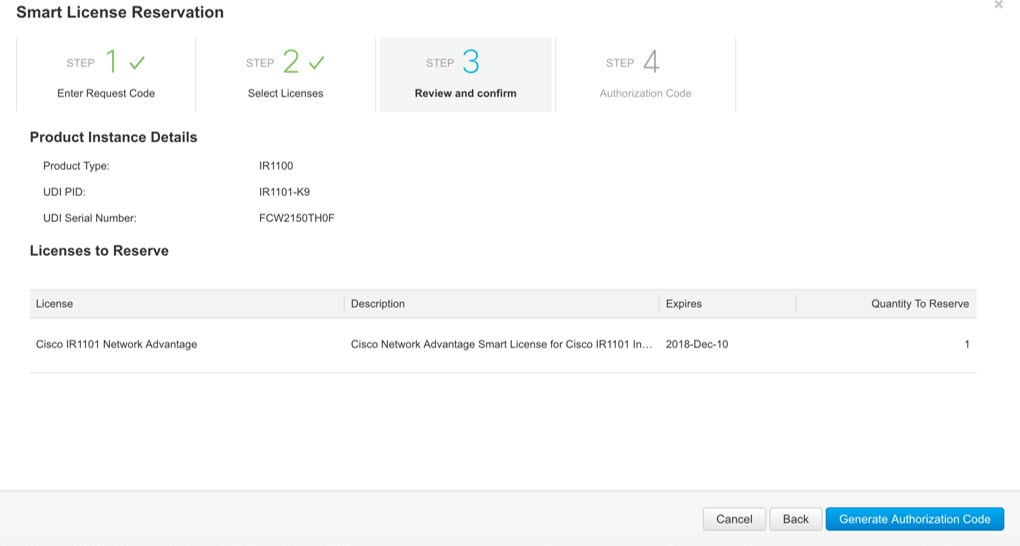Click quantity value 1 in license row
Viewport: 1020px width, 546px height.
pos(967,344)
